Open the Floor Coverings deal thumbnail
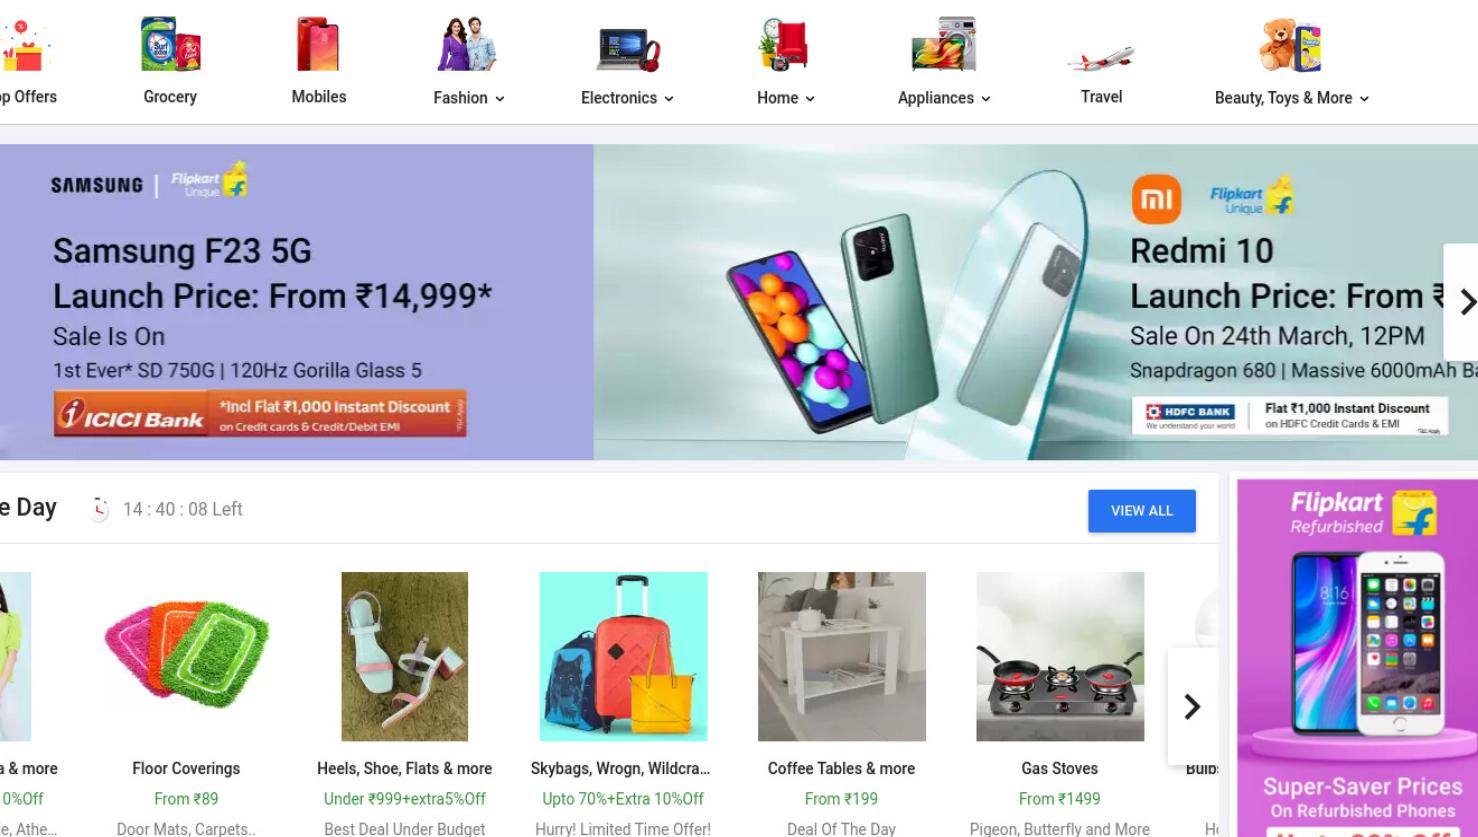This screenshot has height=837, width=1478. 186,656
